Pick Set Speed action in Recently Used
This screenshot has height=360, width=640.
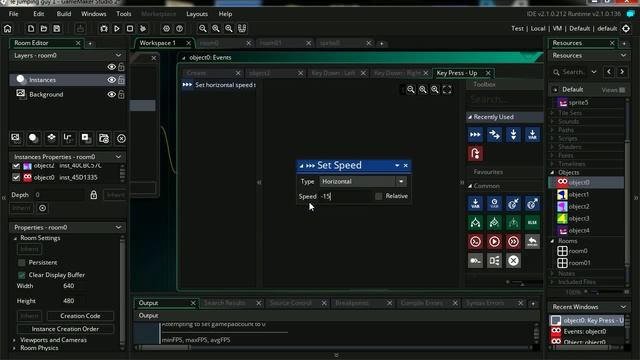click(x=475, y=135)
